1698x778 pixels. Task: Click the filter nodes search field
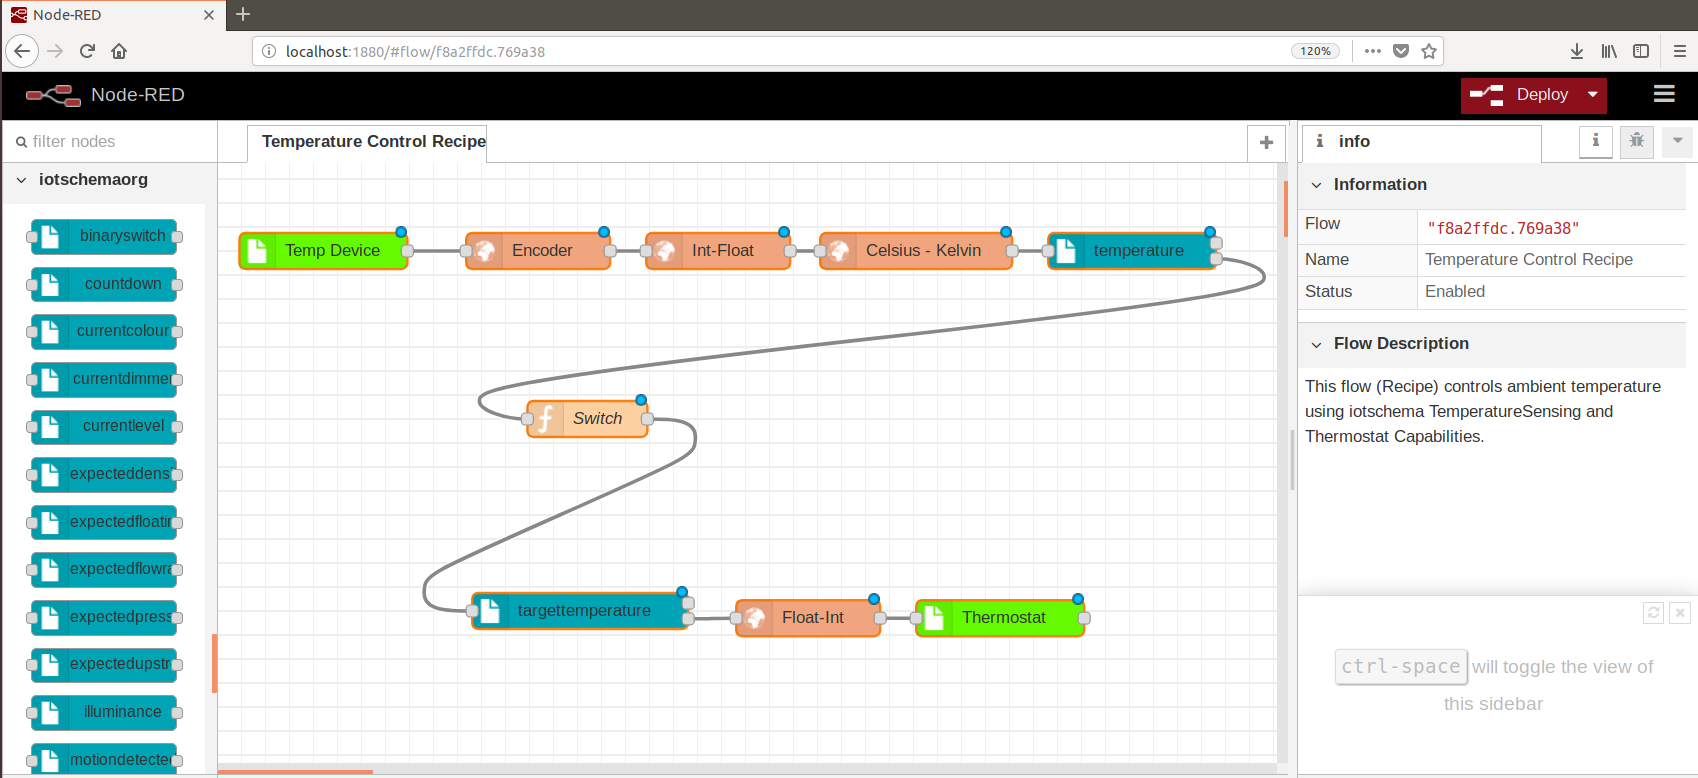(110, 142)
